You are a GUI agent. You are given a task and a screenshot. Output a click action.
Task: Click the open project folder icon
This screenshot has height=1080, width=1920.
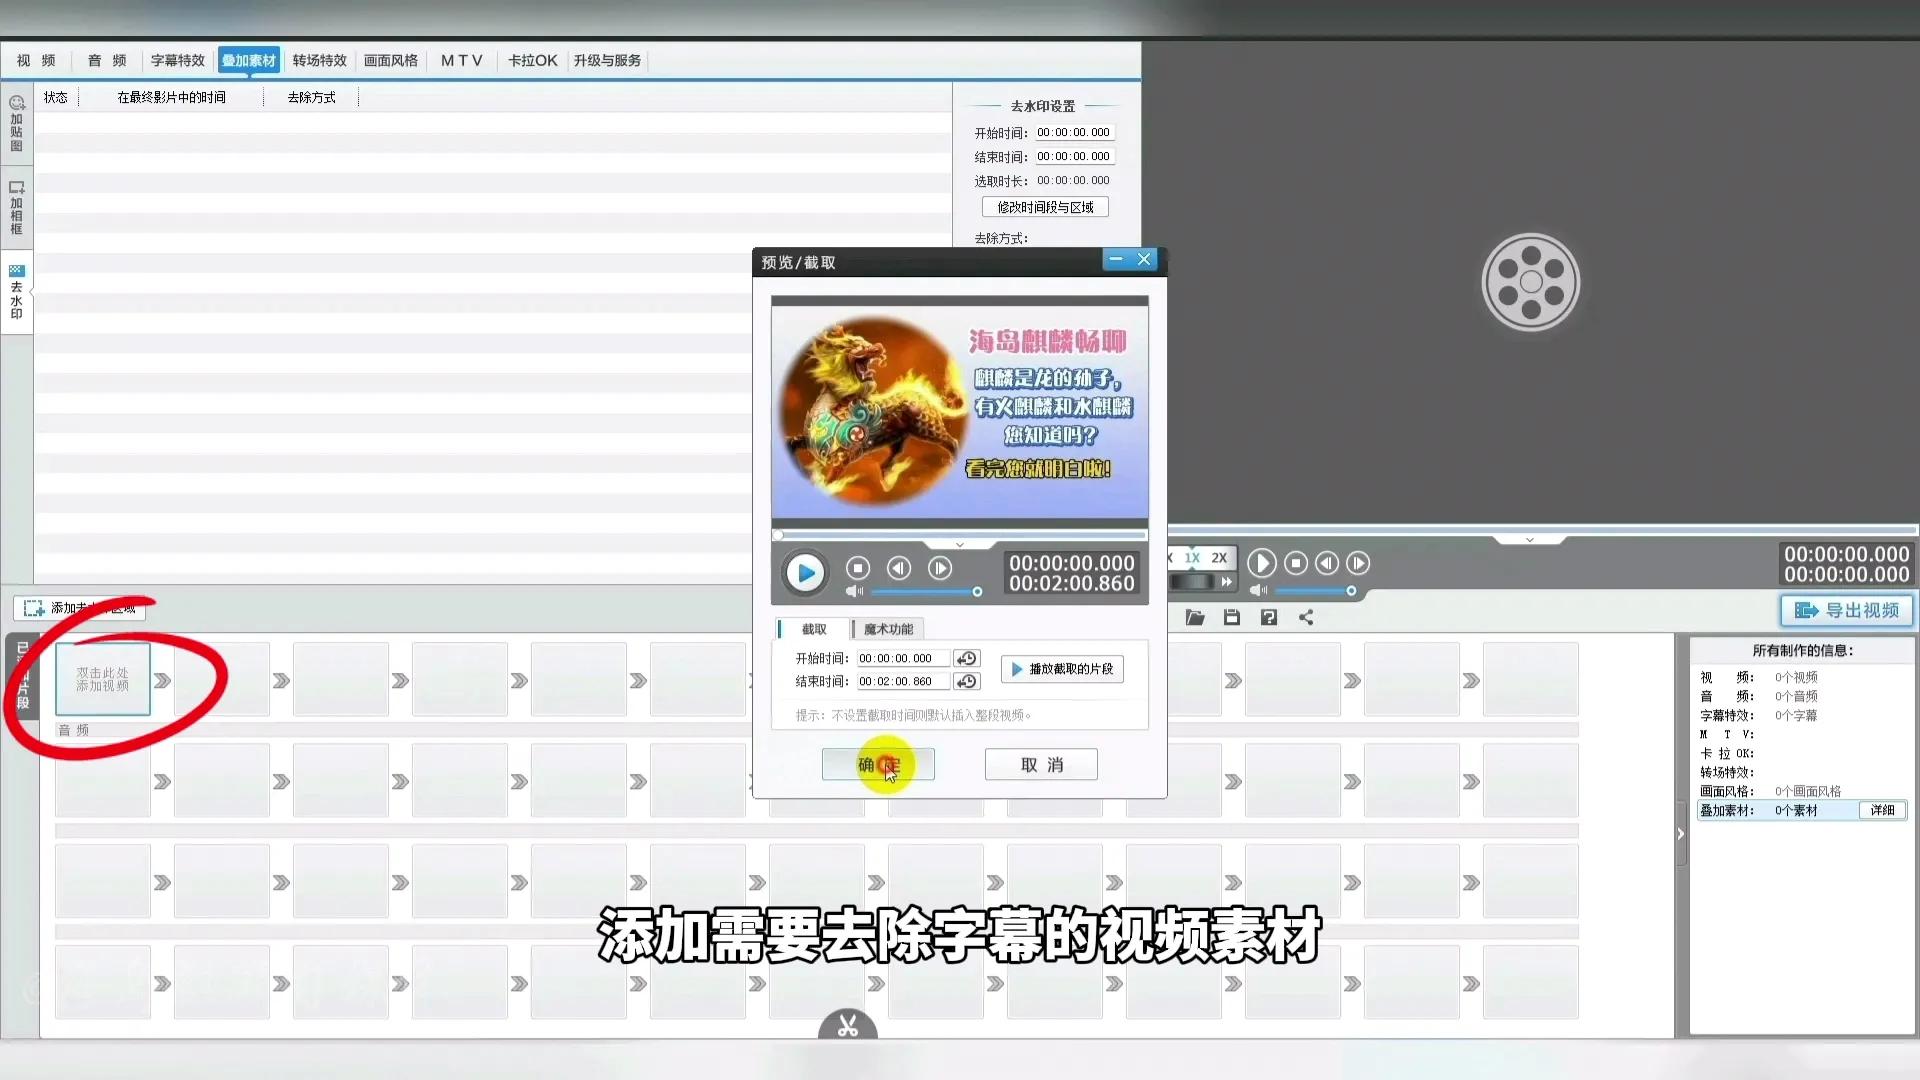(x=1195, y=617)
